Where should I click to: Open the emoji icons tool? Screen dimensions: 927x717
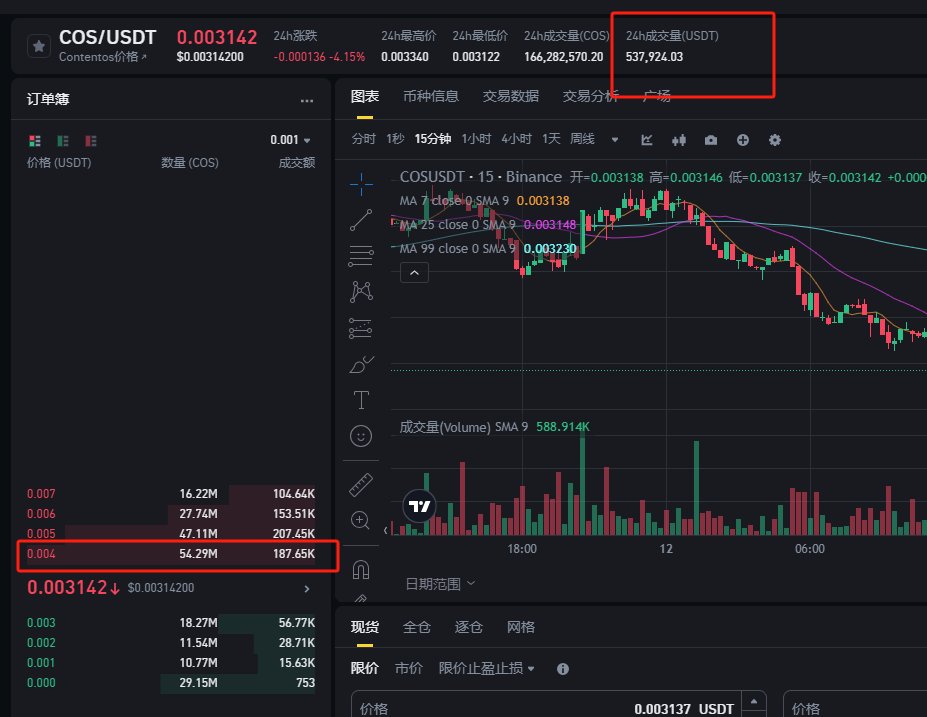tap(361, 436)
